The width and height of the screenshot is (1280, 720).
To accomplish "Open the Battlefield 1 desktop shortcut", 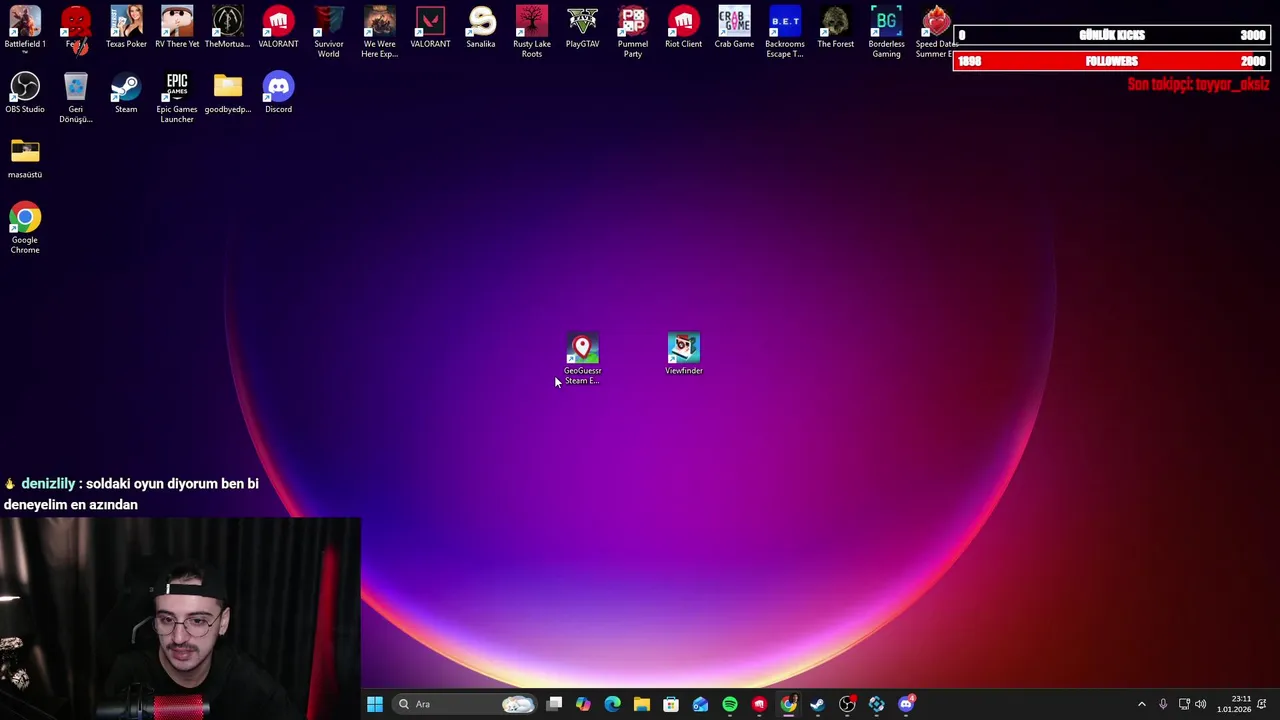I will (25, 28).
